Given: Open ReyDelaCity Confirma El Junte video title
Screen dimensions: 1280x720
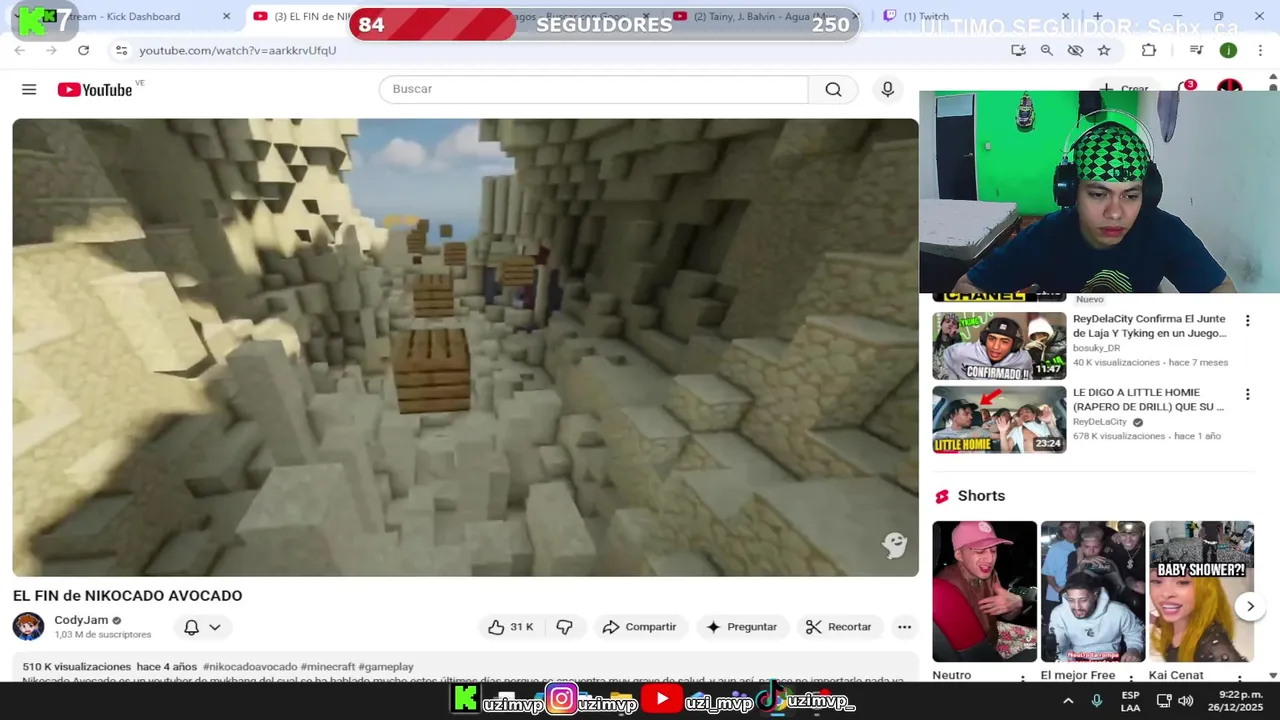Looking at the screenshot, I should (1150, 326).
